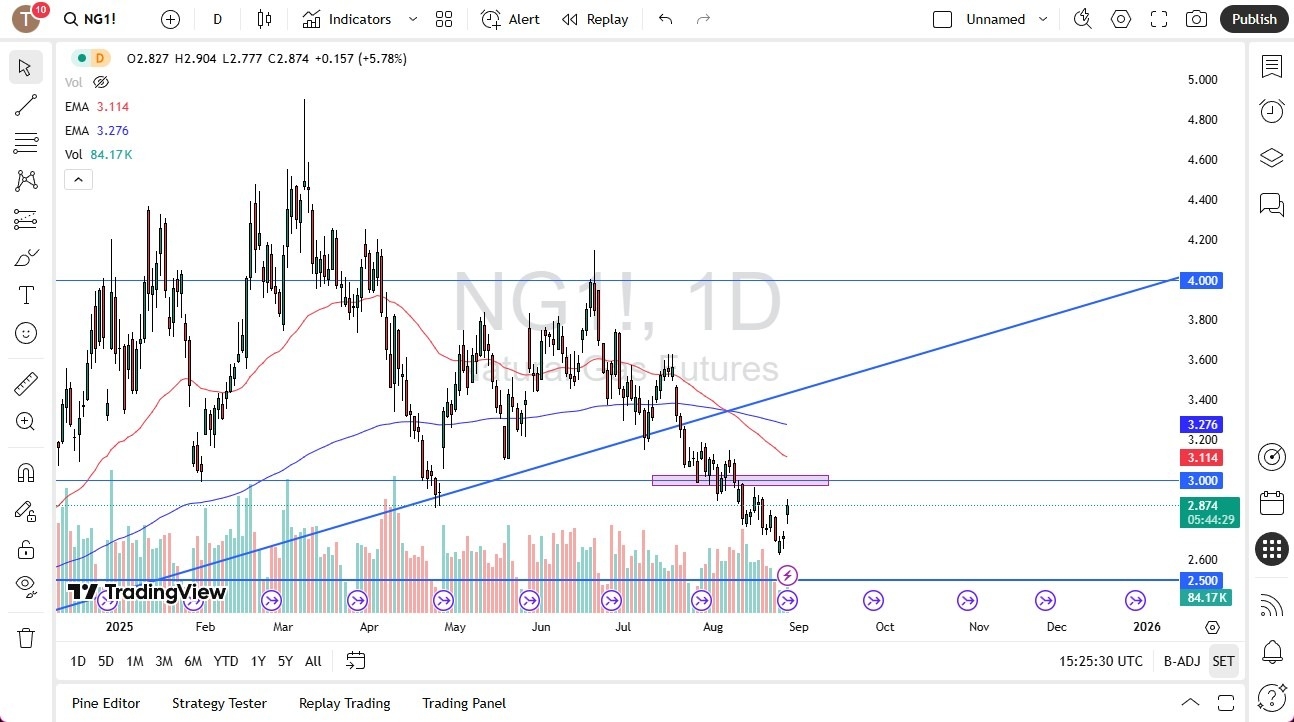The width and height of the screenshot is (1294, 722).
Task: Collapse the indicators legend arrow
Action: click(78, 179)
